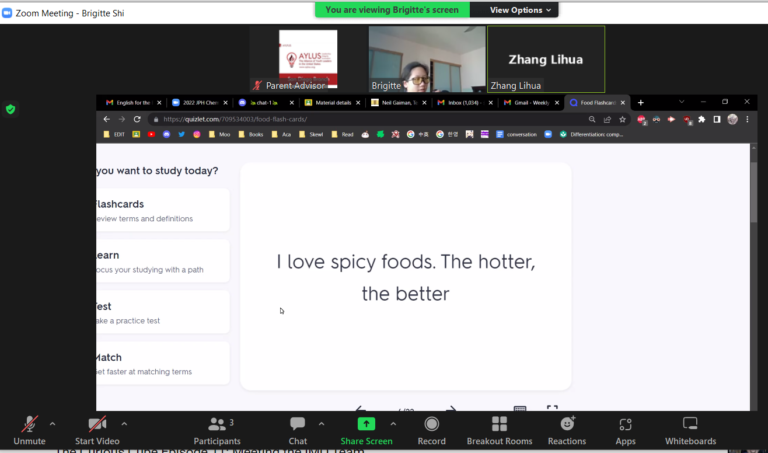
Task: Click the adblock extension icon
Action: (641, 119)
